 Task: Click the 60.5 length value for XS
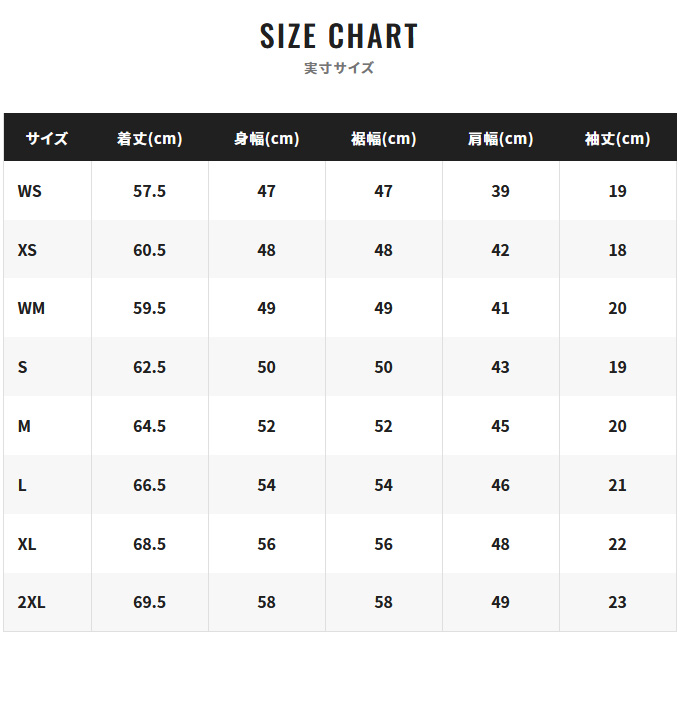(150, 250)
